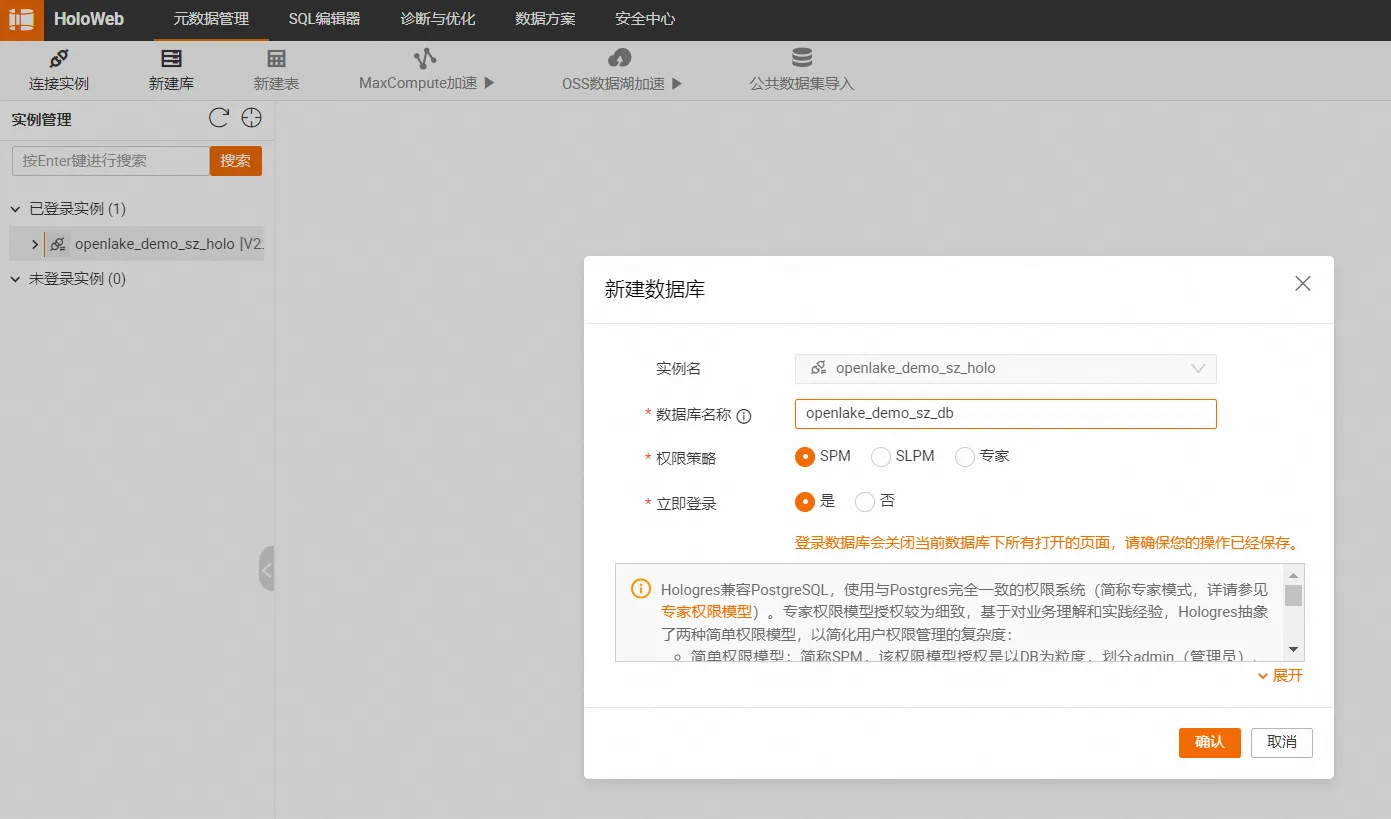The height and width of the screenshot is (819, 1391).
Task: Click 展开 to expand the description
Action: [1280, 676]
